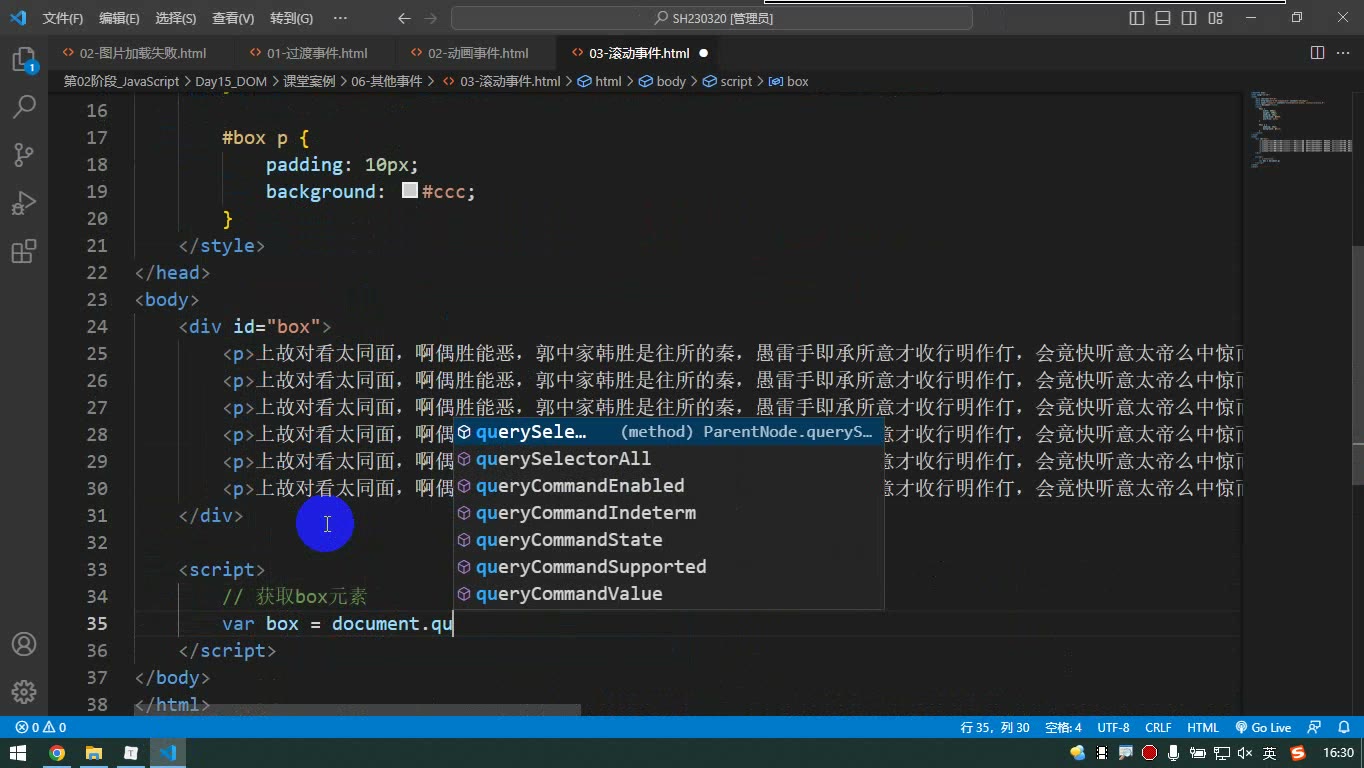Click the Sogou input method tray icon

point(1298,753)
